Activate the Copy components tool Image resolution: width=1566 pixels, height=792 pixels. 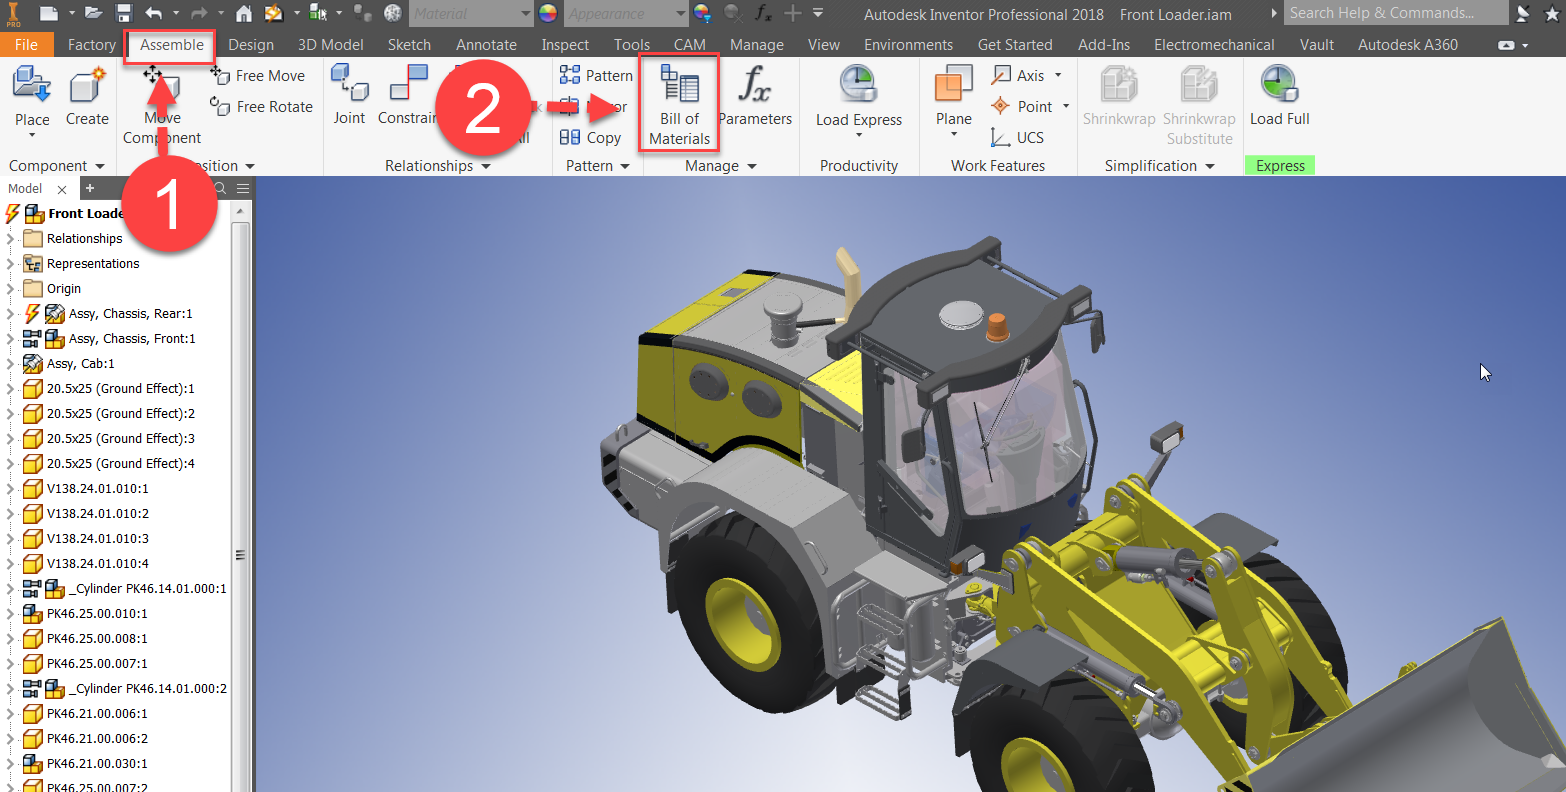pos(592,137)
